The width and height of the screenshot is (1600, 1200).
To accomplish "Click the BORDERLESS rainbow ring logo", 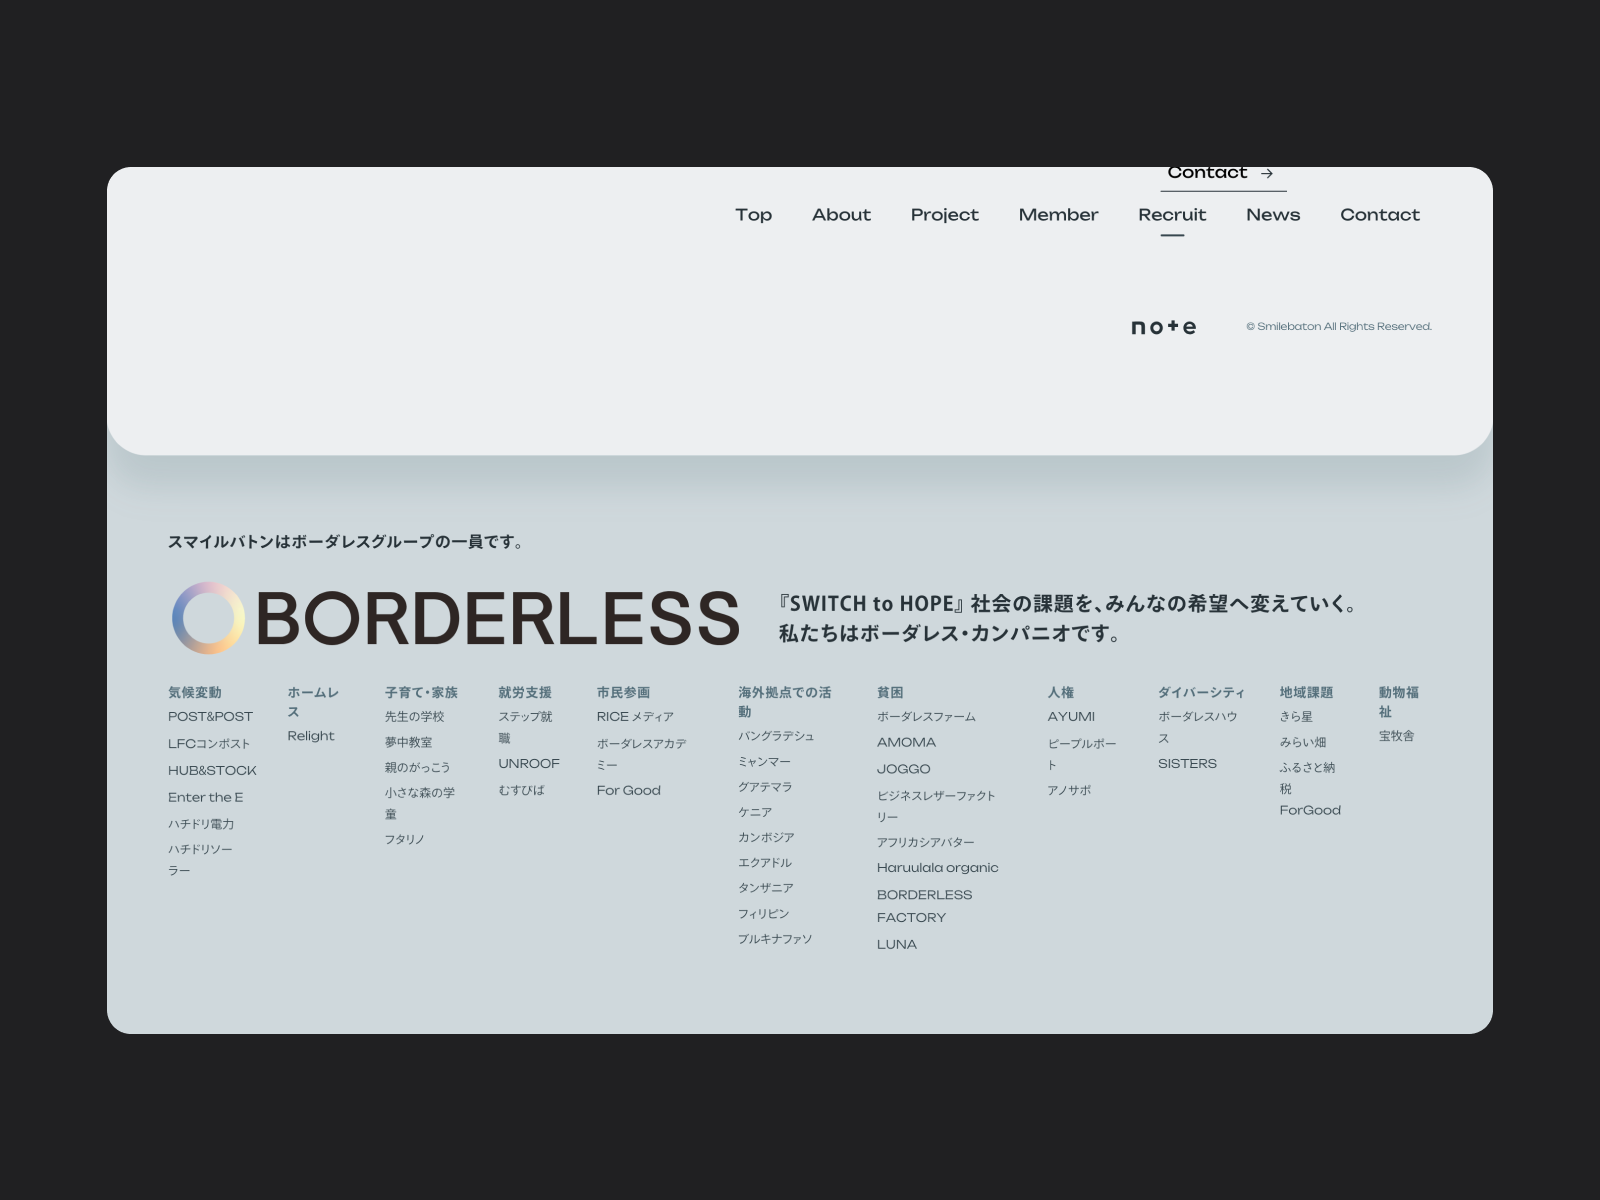I will pyautogui.click(x=208, y=618).
